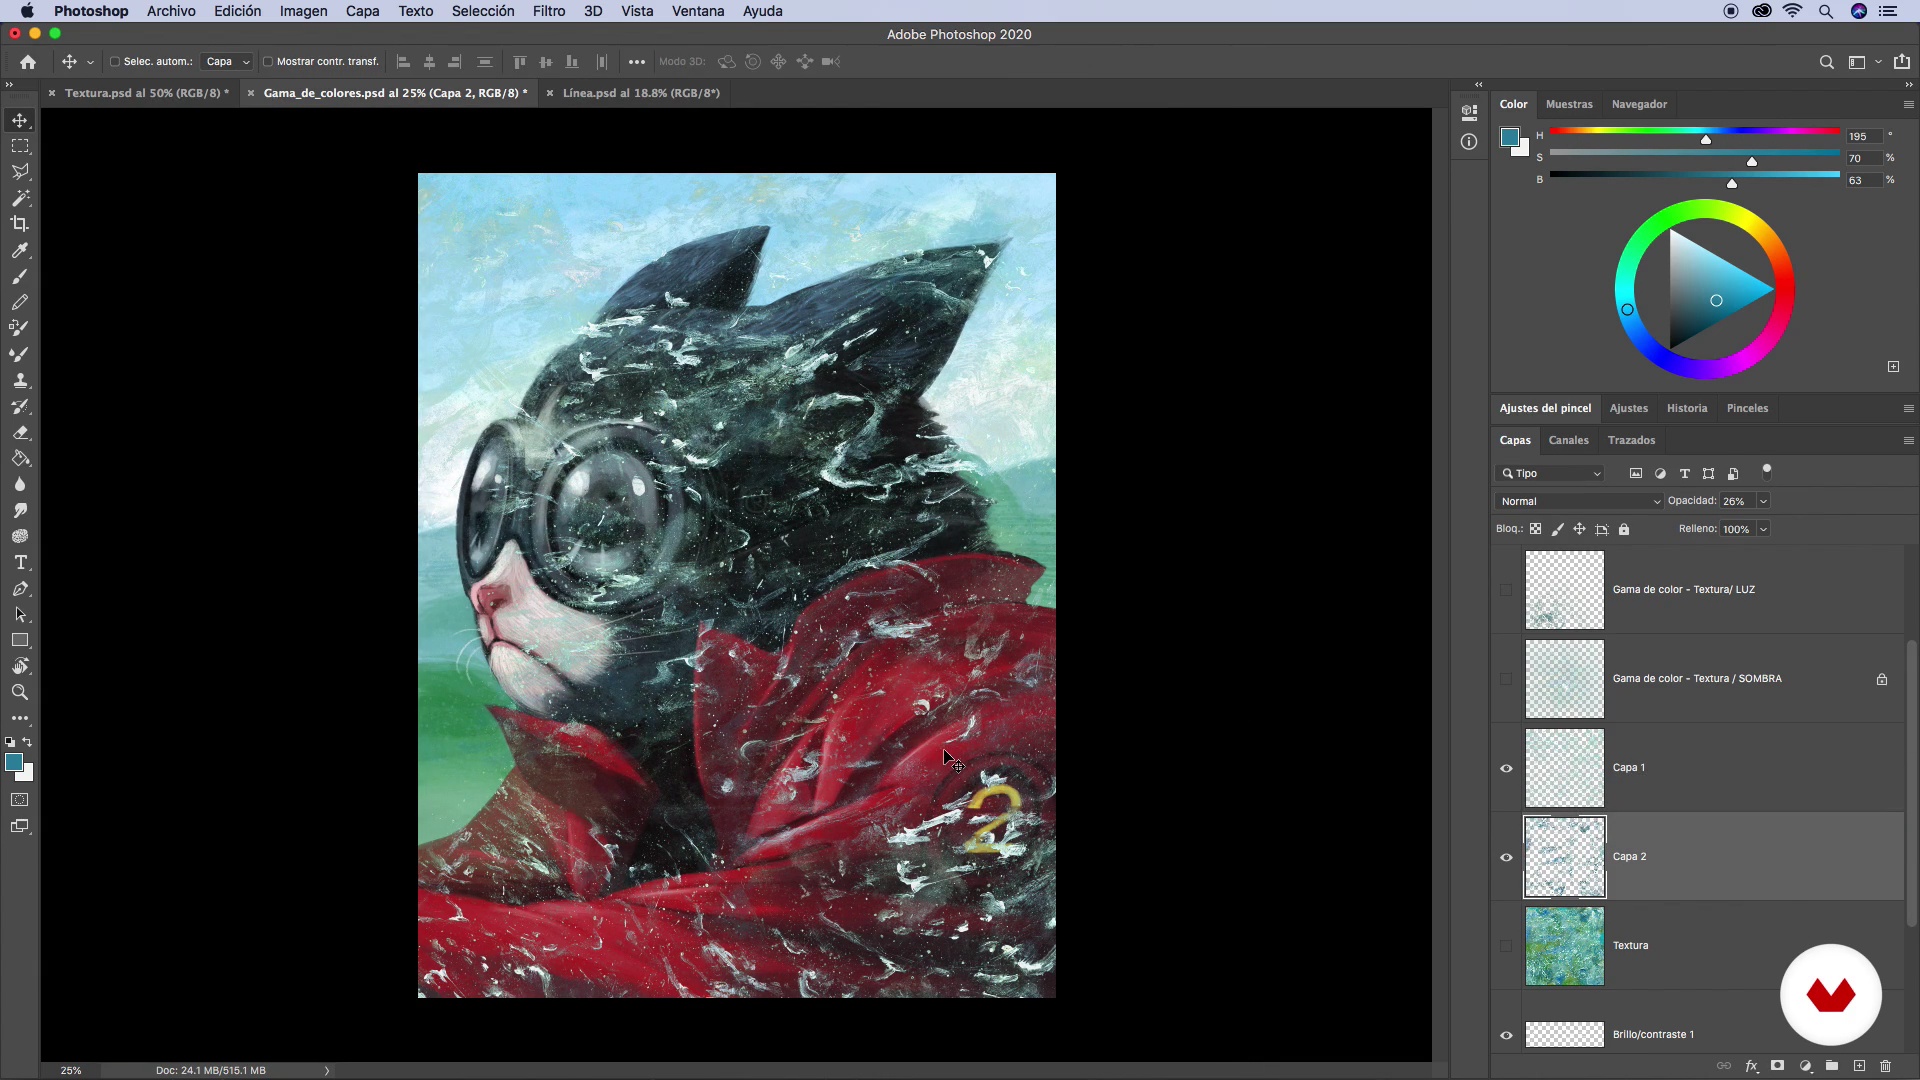
Task: Enable Mostrar contr. transf. checkbox
Action: point(267,62)
